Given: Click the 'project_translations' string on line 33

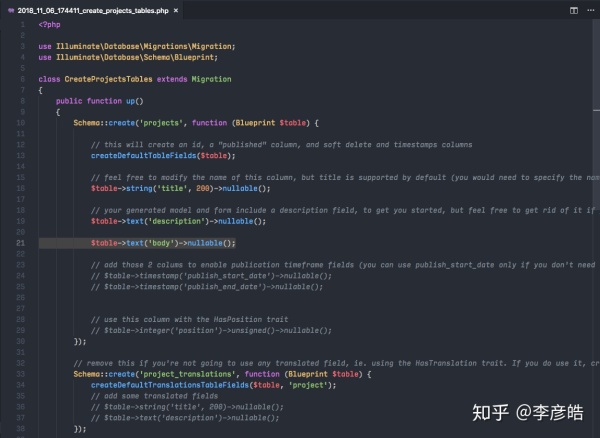Looking at the screenshot, I should click(x=188, y=374).
